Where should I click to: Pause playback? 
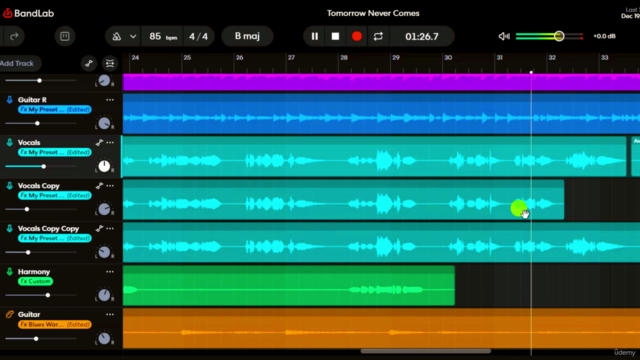(x=315, y=36)
